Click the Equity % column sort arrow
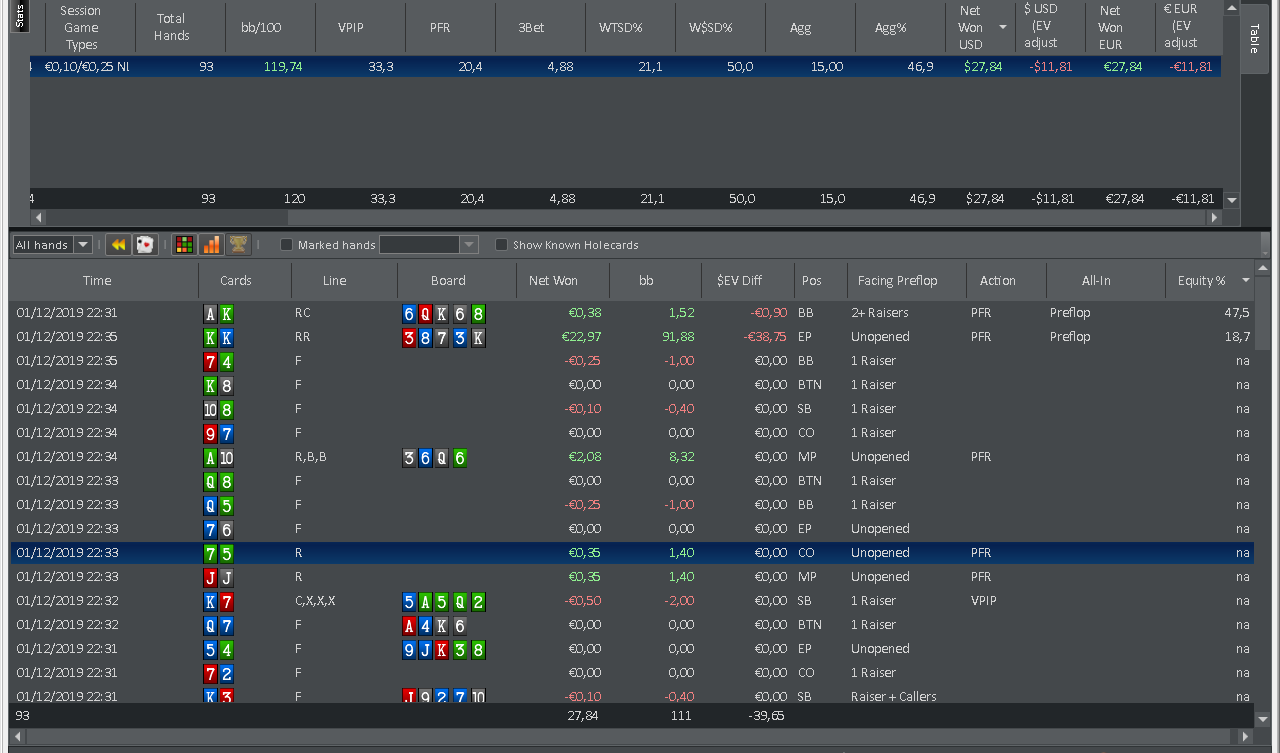The height and width of the screenshot is (753, 1280). coord(1246,280)
